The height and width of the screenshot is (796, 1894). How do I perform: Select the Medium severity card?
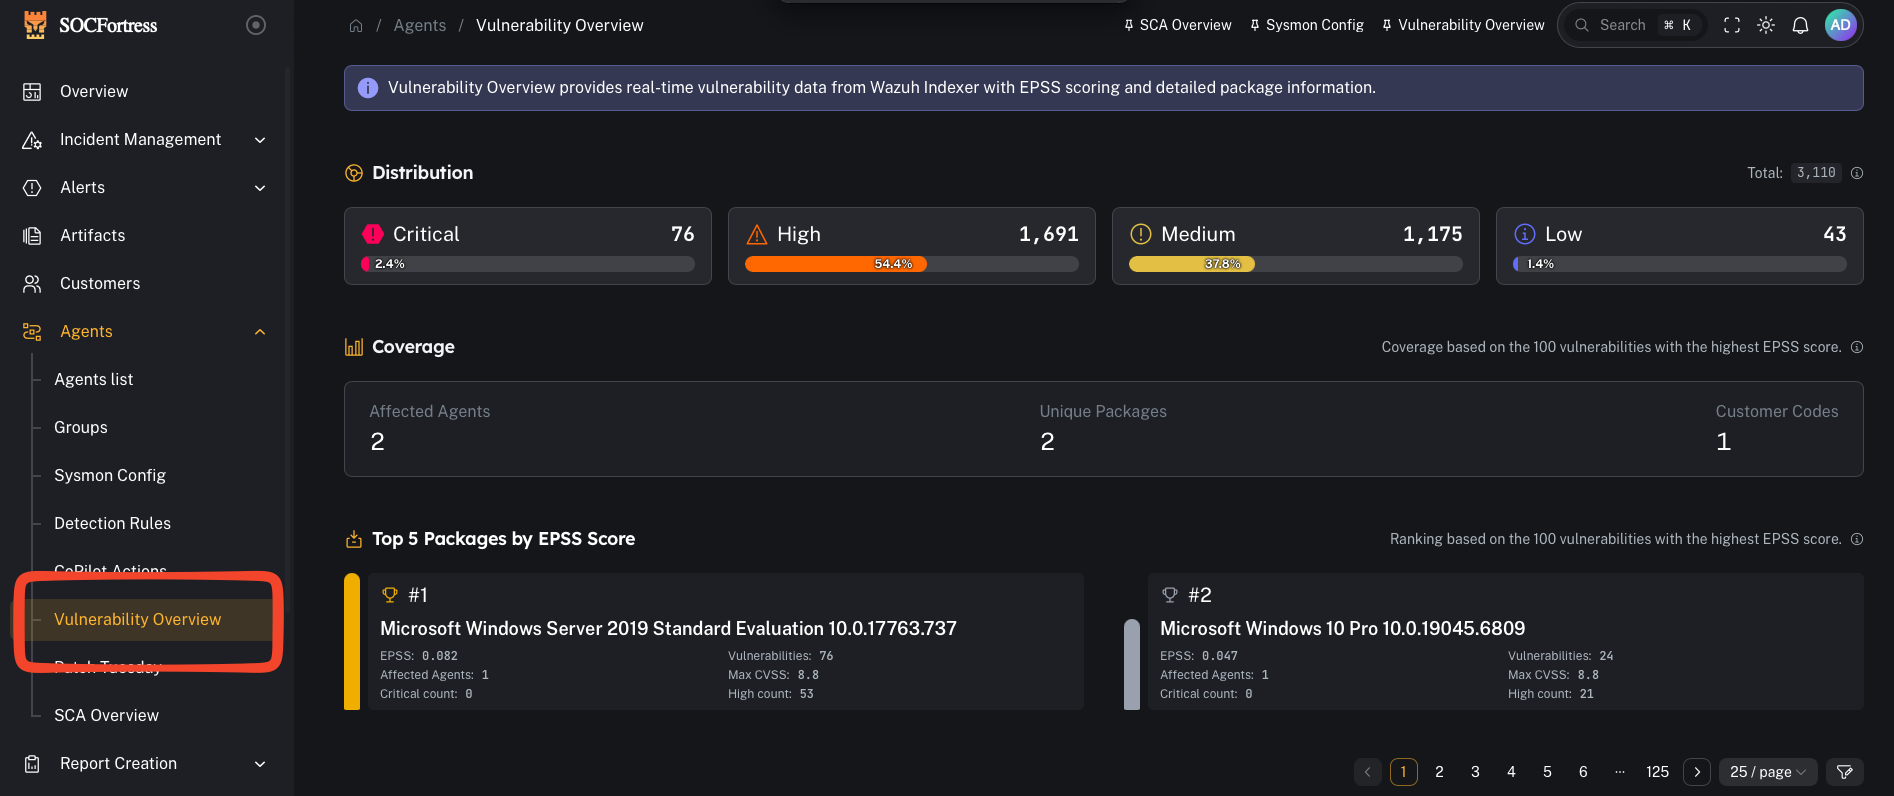[1296, 246]
